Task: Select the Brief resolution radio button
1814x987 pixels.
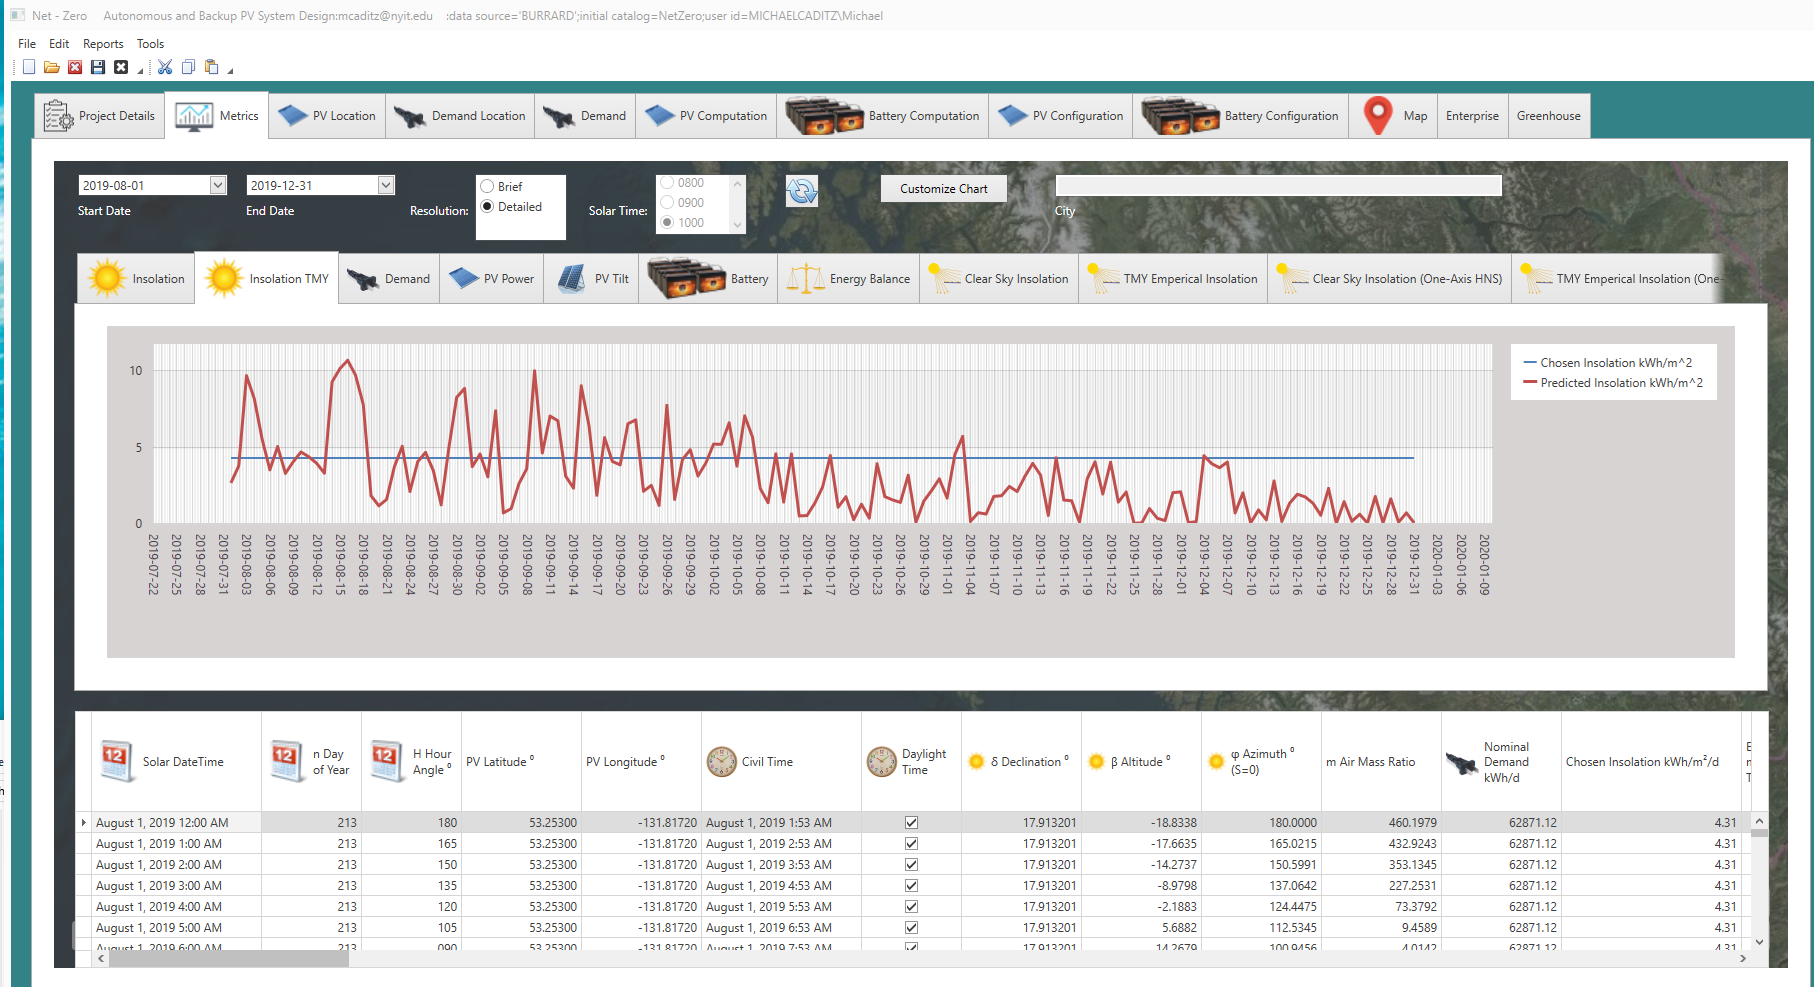Action: (487, 186)
